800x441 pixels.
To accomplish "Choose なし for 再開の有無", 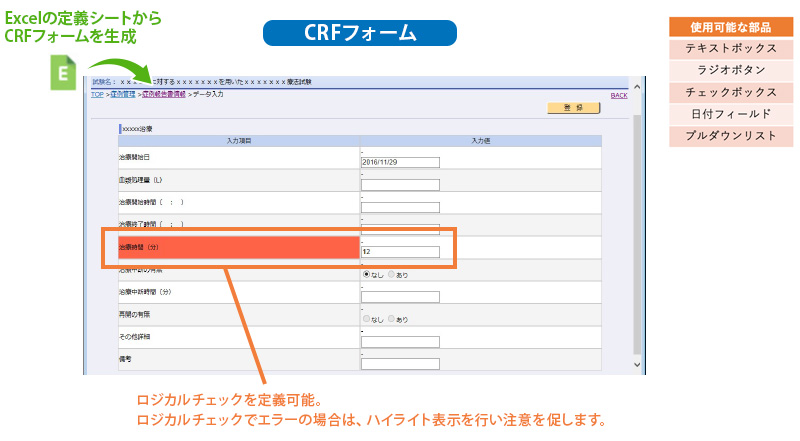I will point(366,319).
